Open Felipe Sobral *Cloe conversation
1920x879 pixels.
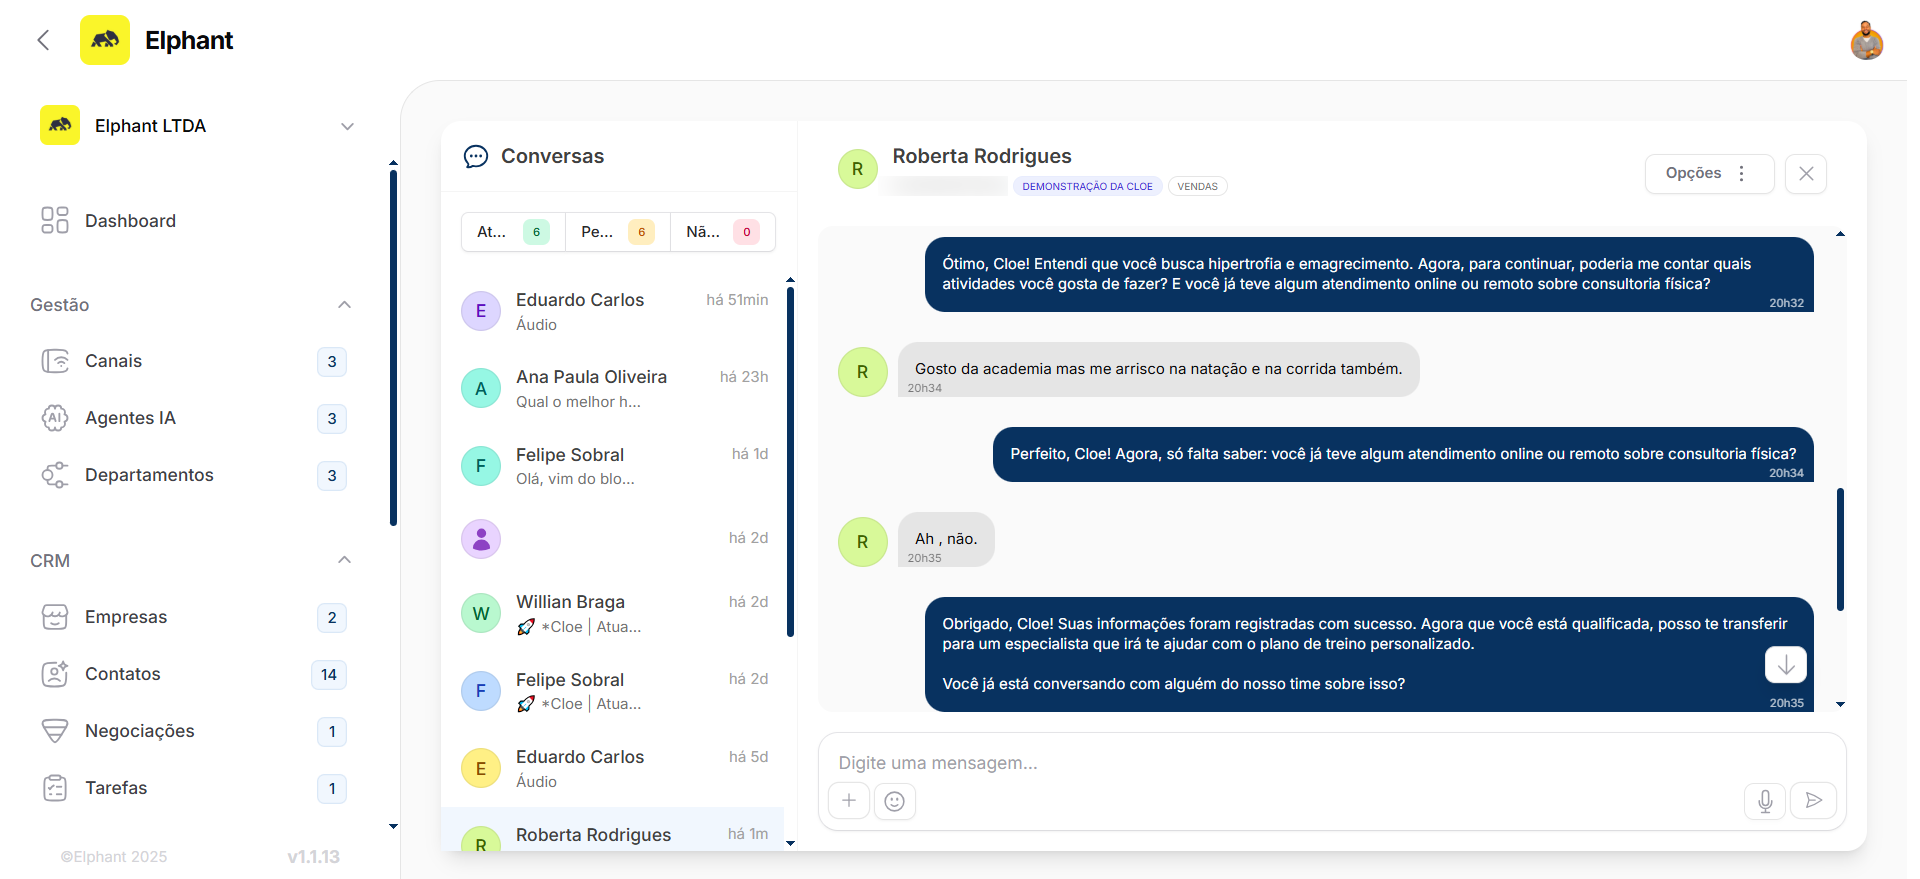pos(614,691)
